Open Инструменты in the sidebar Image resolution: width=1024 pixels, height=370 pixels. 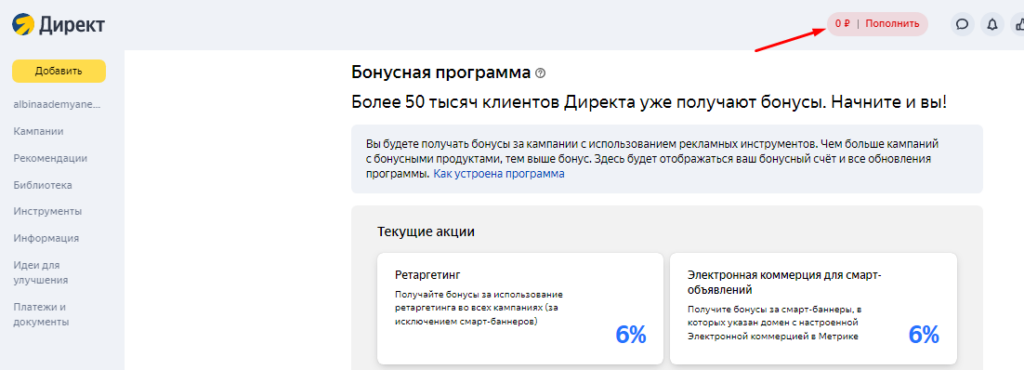(48, 211)
